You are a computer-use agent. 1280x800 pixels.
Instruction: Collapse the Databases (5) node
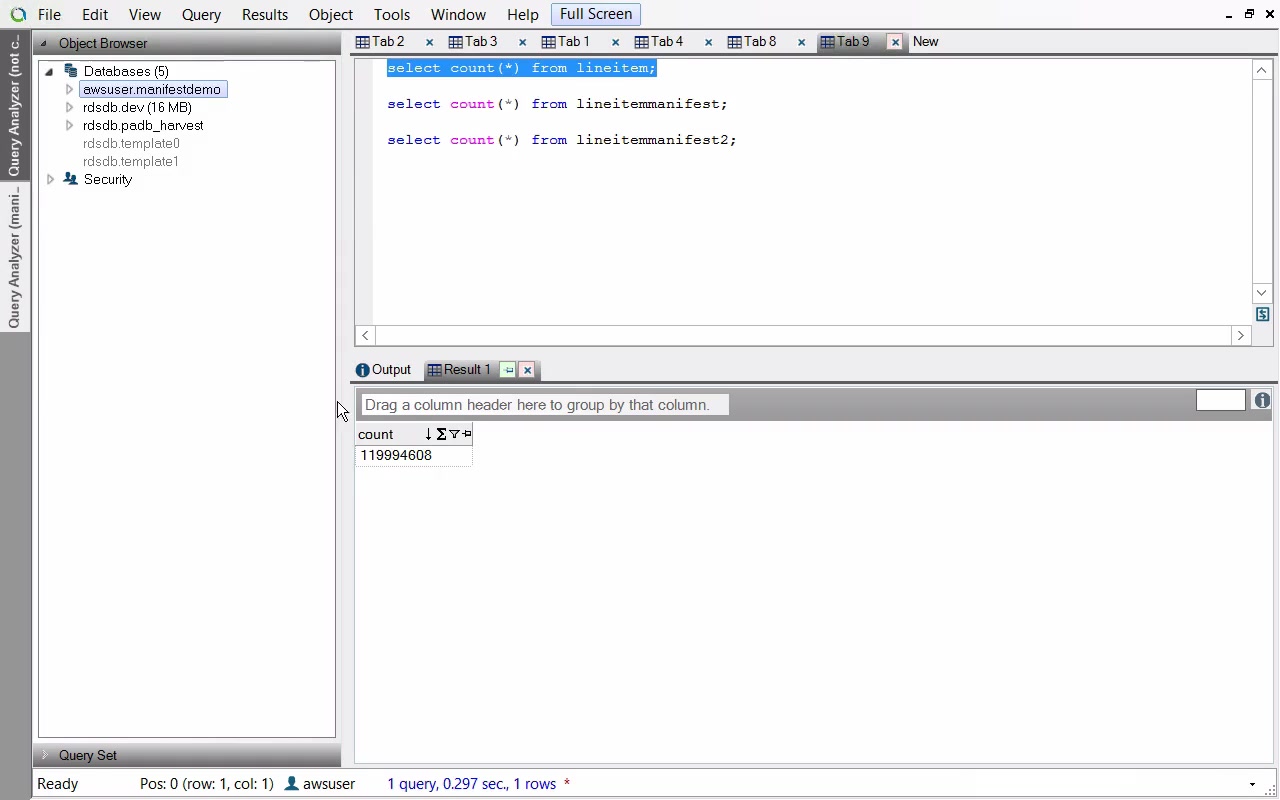tap(49, 72)
